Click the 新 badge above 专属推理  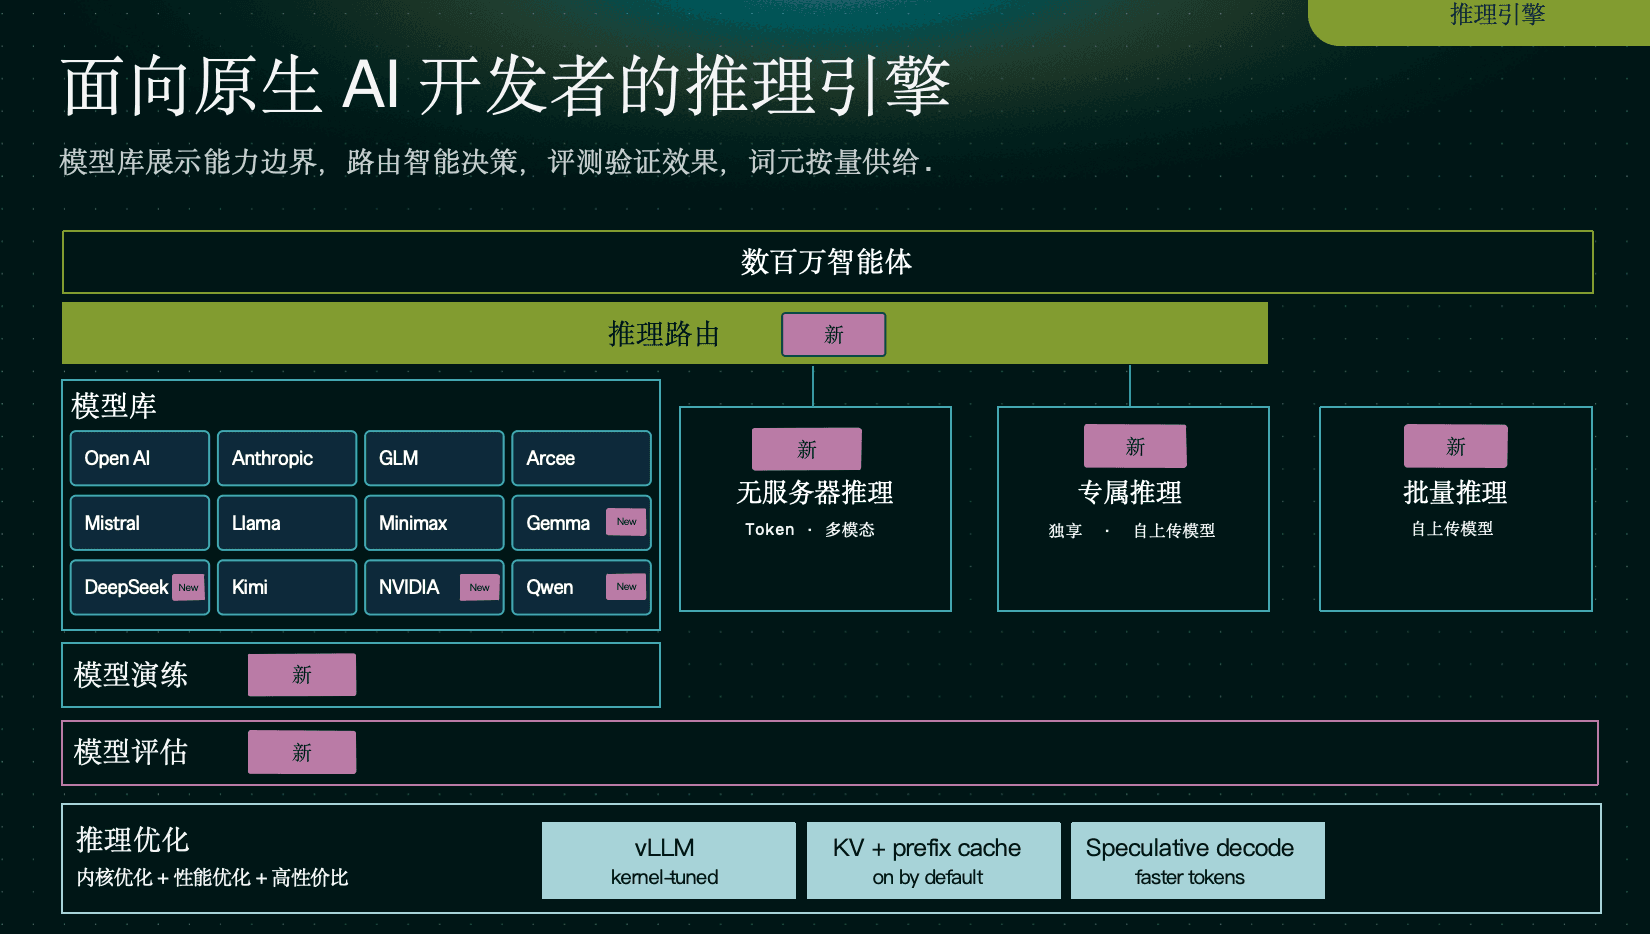pos(1135,446)
